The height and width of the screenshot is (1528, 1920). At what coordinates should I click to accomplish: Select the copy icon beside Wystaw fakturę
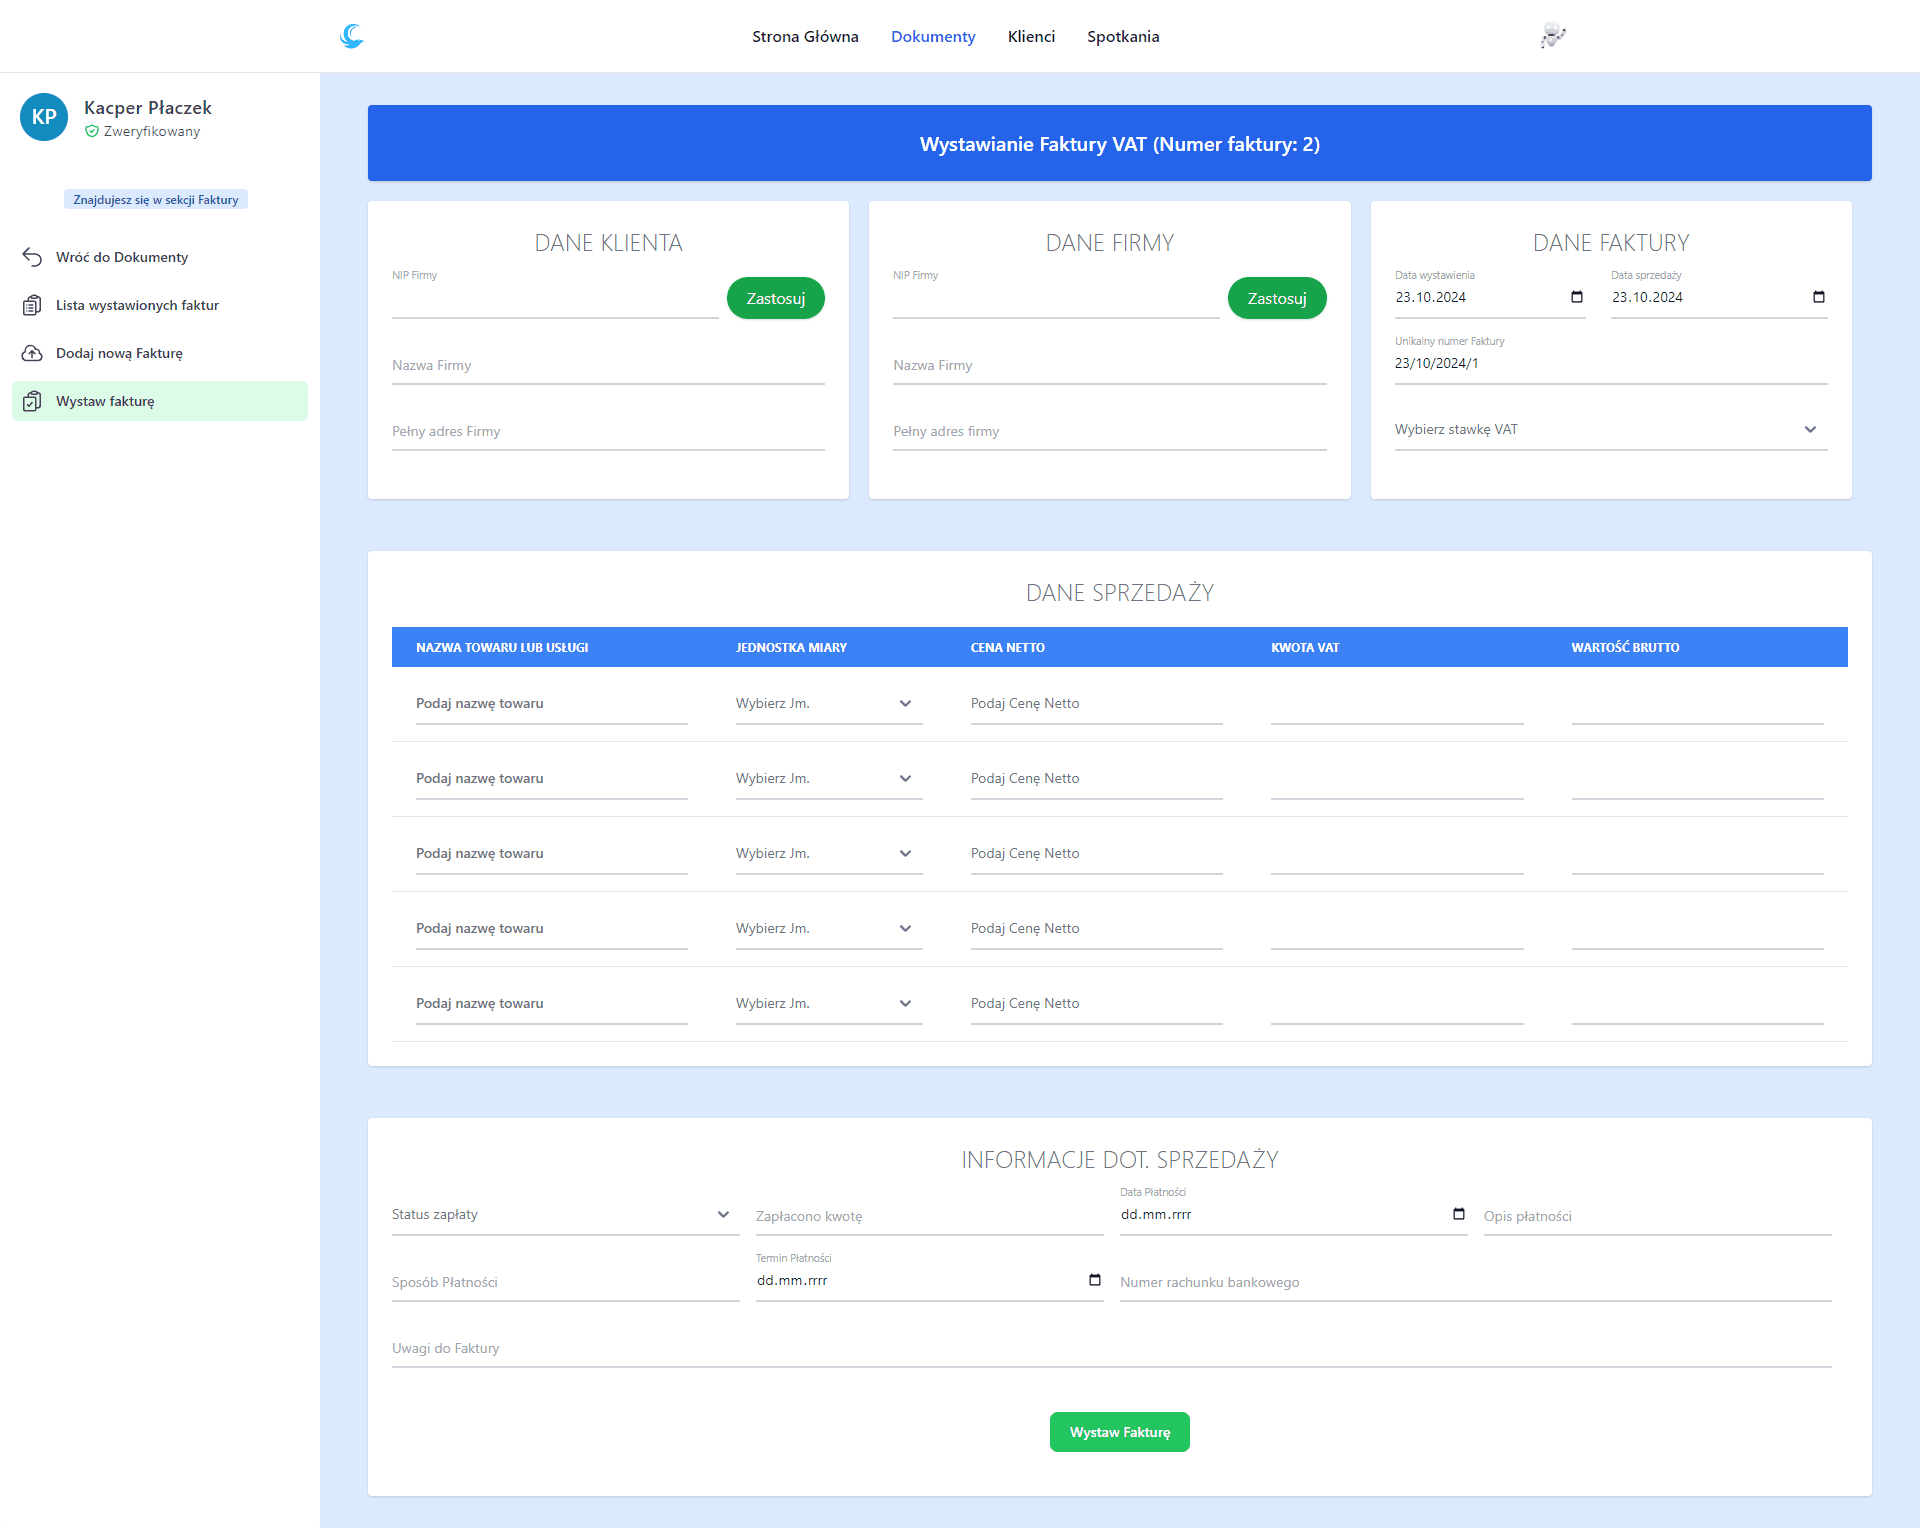(x=32, y=401)
